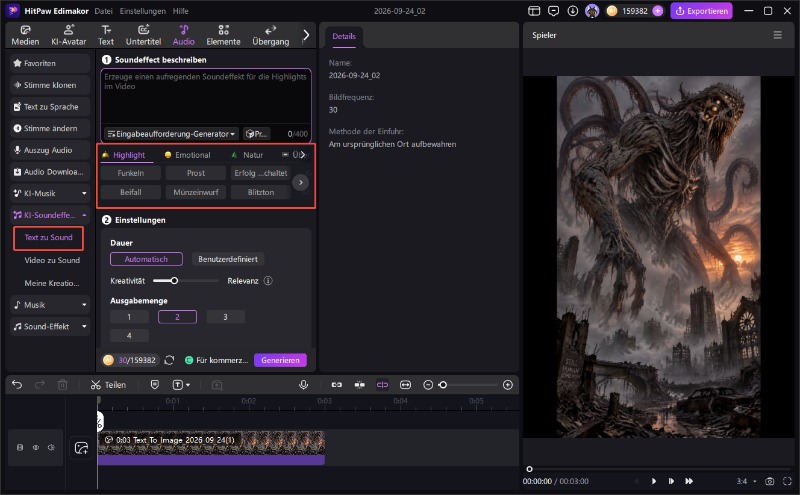Choose the Funkeln preset

tap(131, 173)
